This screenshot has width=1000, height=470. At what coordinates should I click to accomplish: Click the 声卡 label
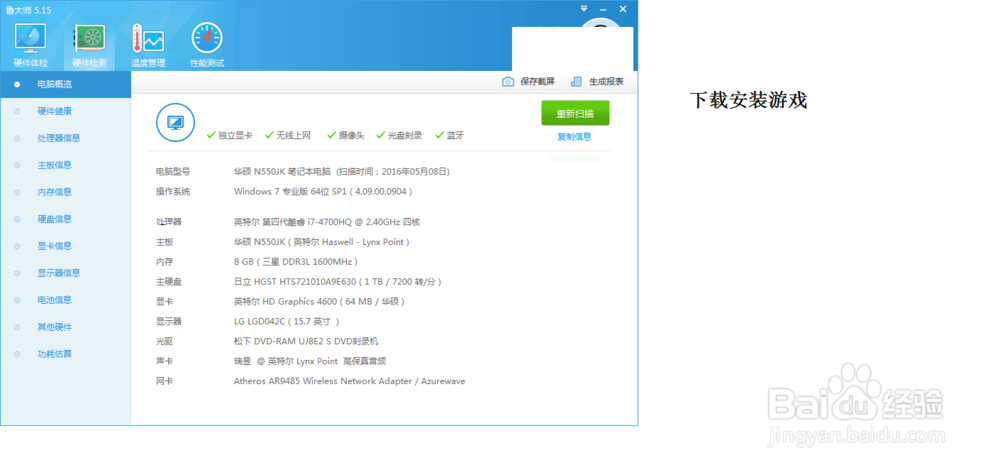tap(165, 361)
